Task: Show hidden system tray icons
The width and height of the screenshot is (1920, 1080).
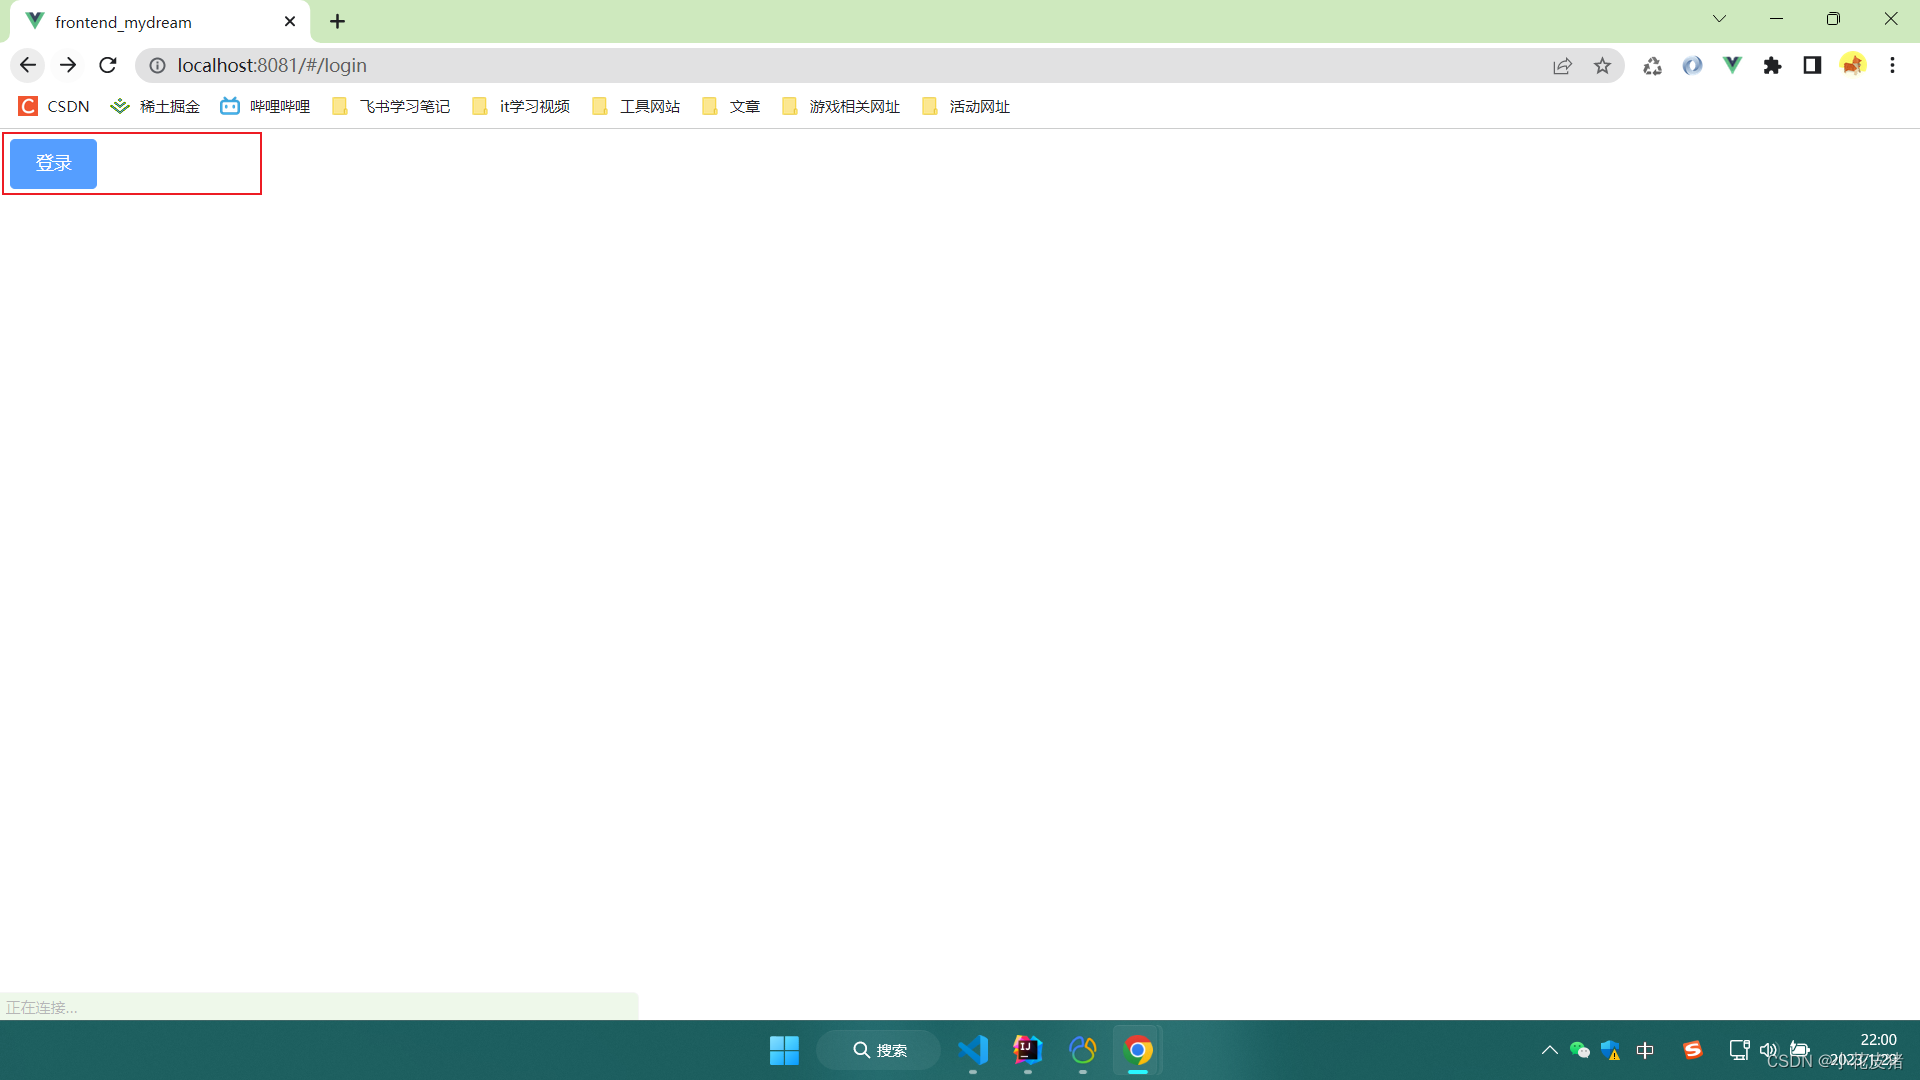Action: [1549, 1050]
